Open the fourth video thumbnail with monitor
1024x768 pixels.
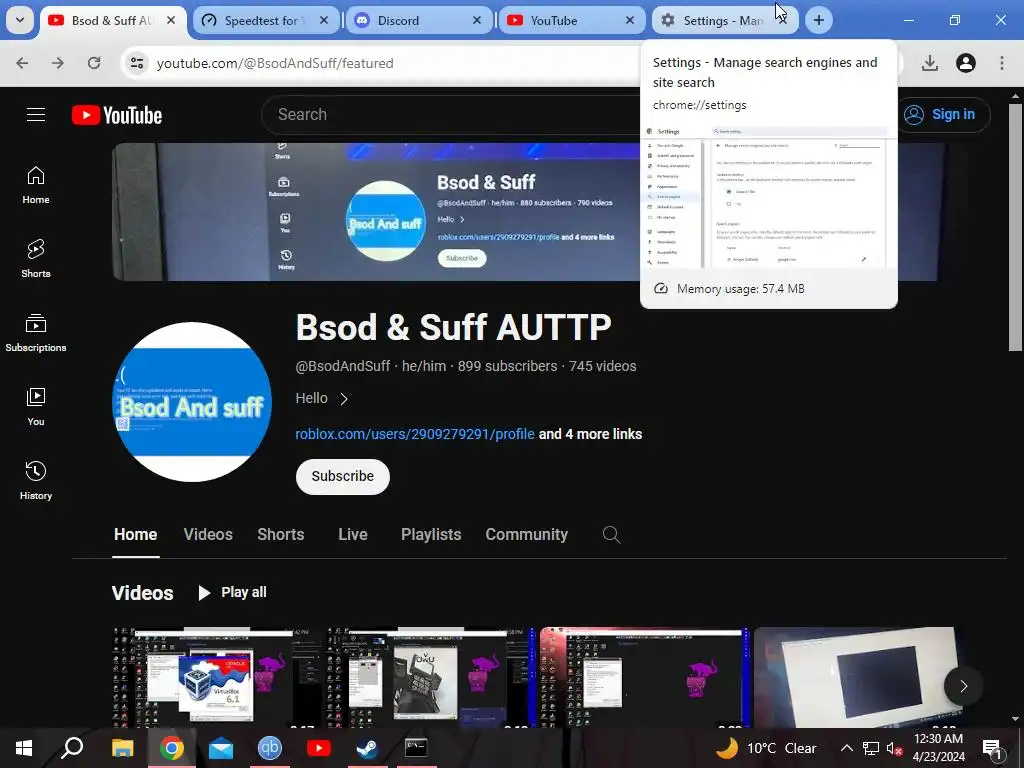click(857, 678)
